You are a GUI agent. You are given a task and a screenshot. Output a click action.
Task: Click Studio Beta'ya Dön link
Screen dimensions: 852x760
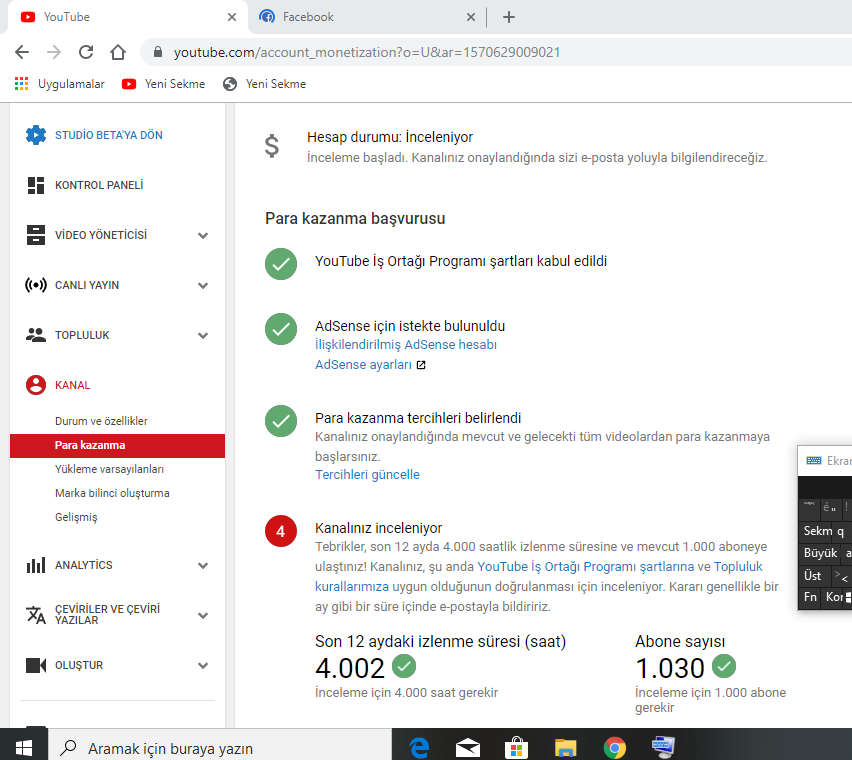tap(109, 135)
